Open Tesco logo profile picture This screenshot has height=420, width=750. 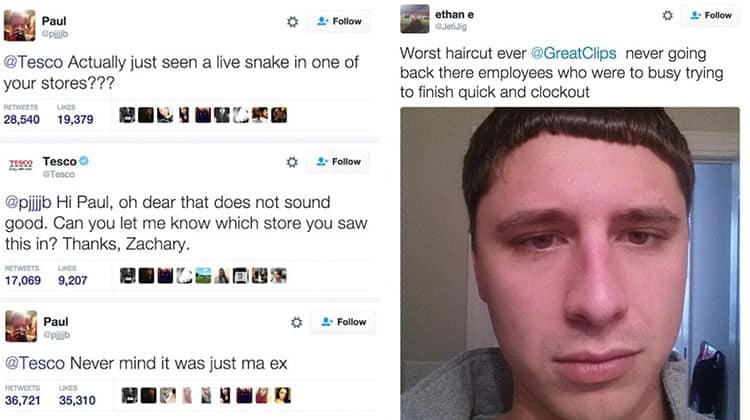click(x=21, y=165)
